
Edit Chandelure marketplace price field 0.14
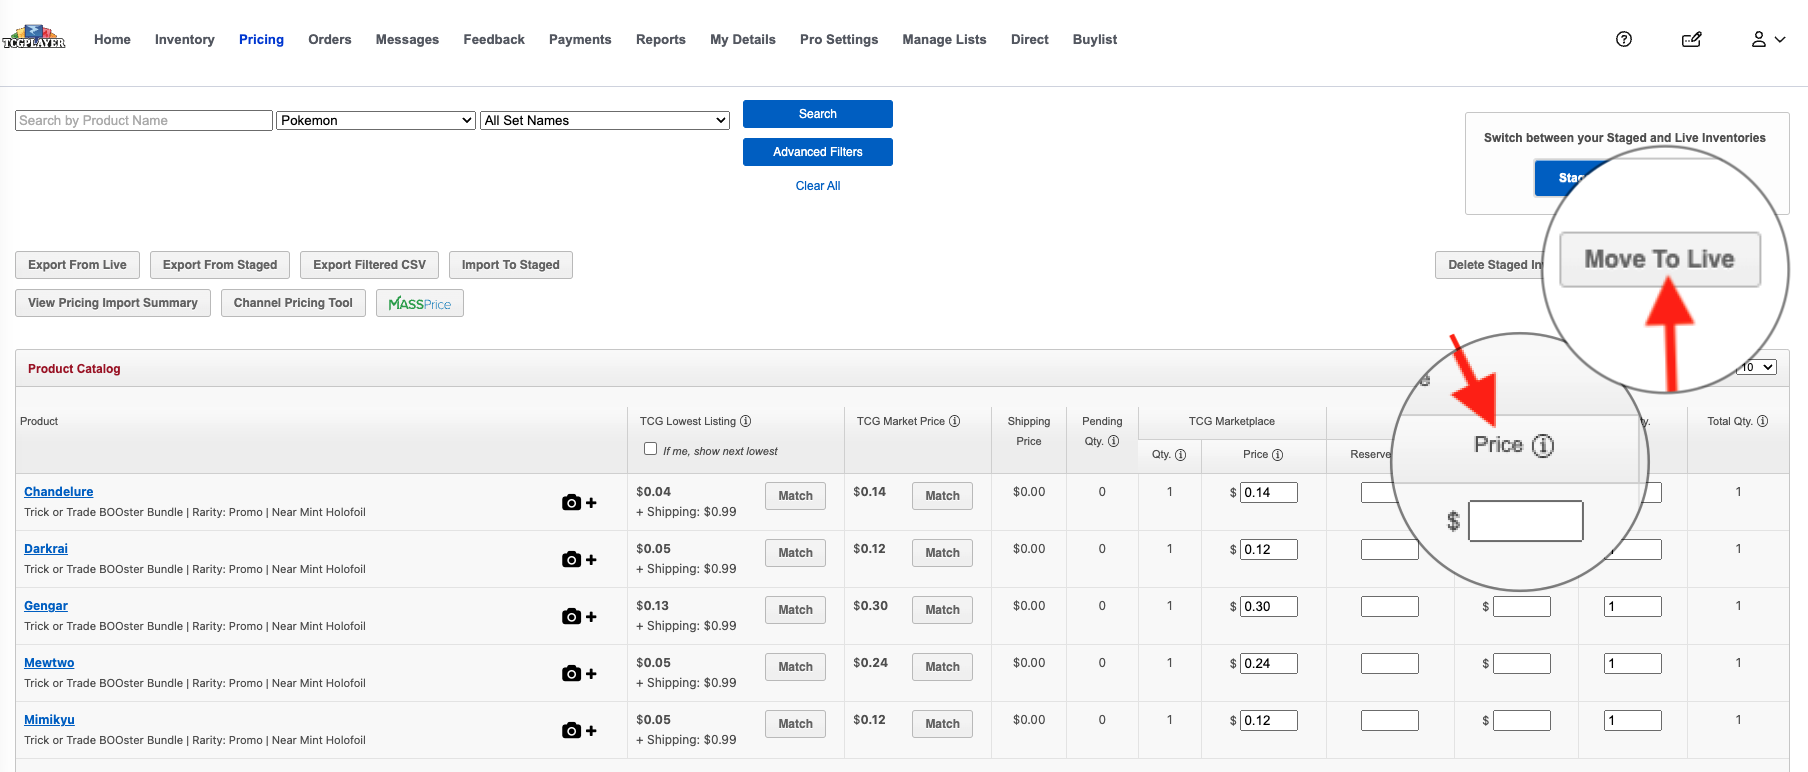[x=1269, y=492]
